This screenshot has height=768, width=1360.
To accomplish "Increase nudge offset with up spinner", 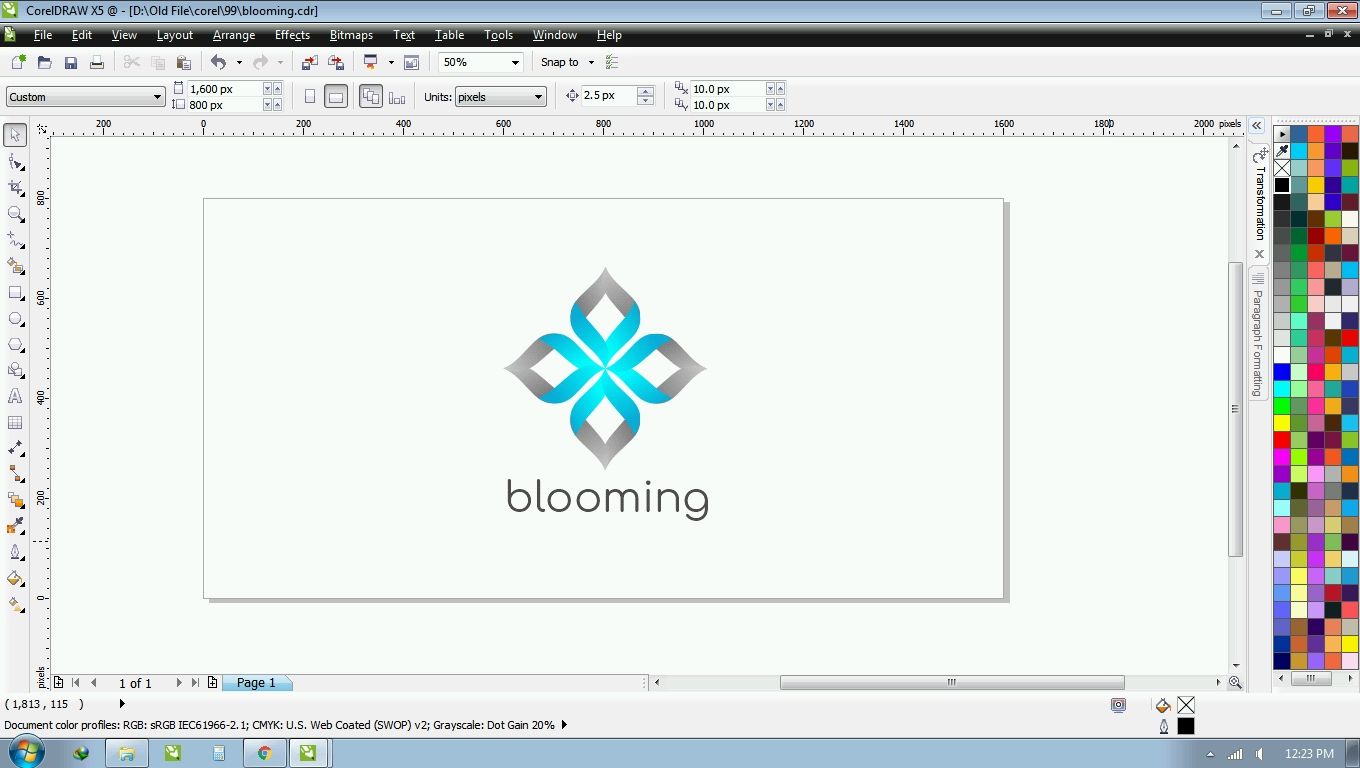I will click(645, 91).
